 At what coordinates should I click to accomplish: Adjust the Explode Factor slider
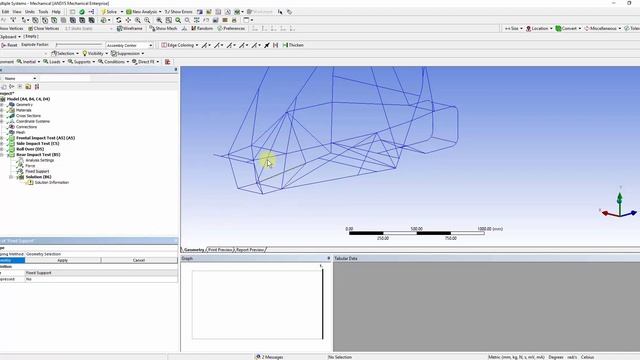79,45
